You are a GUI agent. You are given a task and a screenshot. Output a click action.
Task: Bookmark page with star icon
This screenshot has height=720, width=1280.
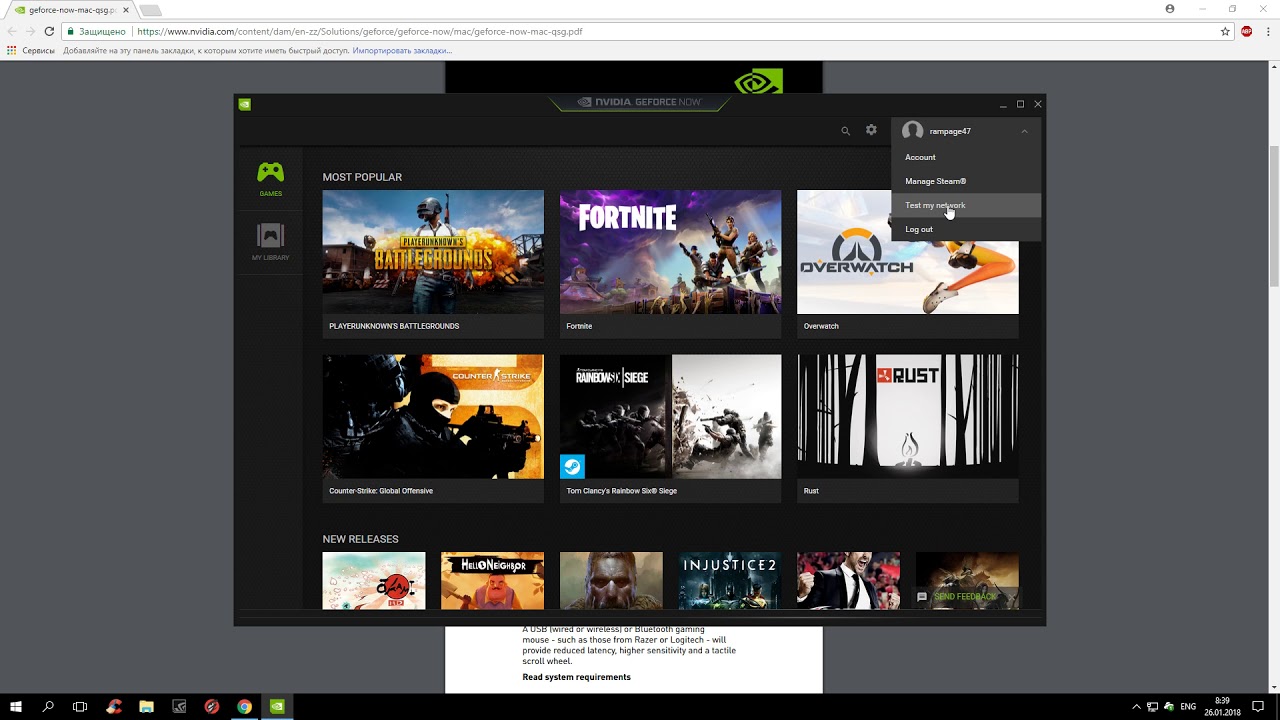click(1225, 31)
